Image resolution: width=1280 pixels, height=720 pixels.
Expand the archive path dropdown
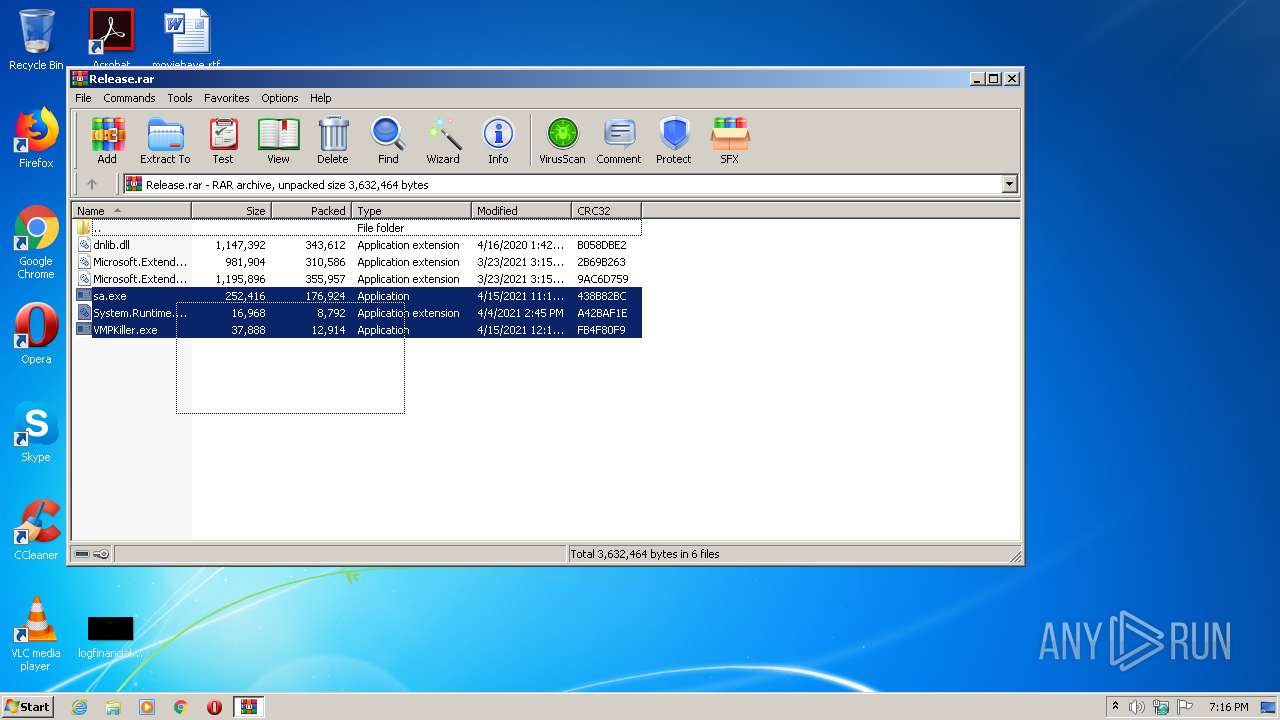[1009, 184]
